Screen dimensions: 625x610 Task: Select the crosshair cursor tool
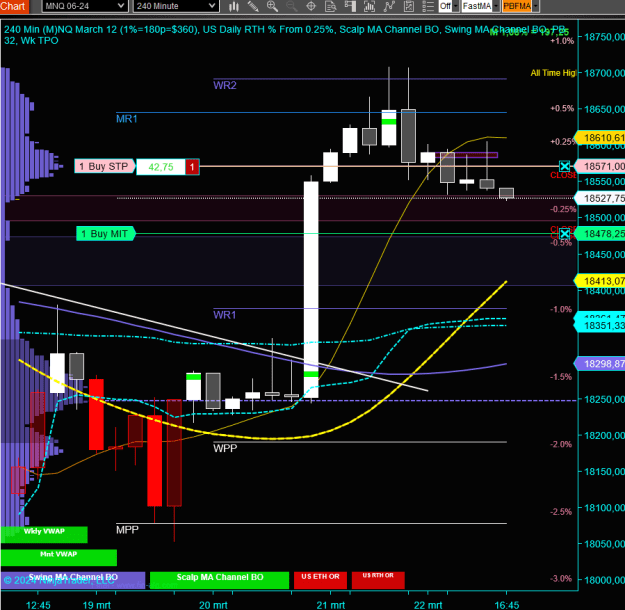tap(311, 6)
